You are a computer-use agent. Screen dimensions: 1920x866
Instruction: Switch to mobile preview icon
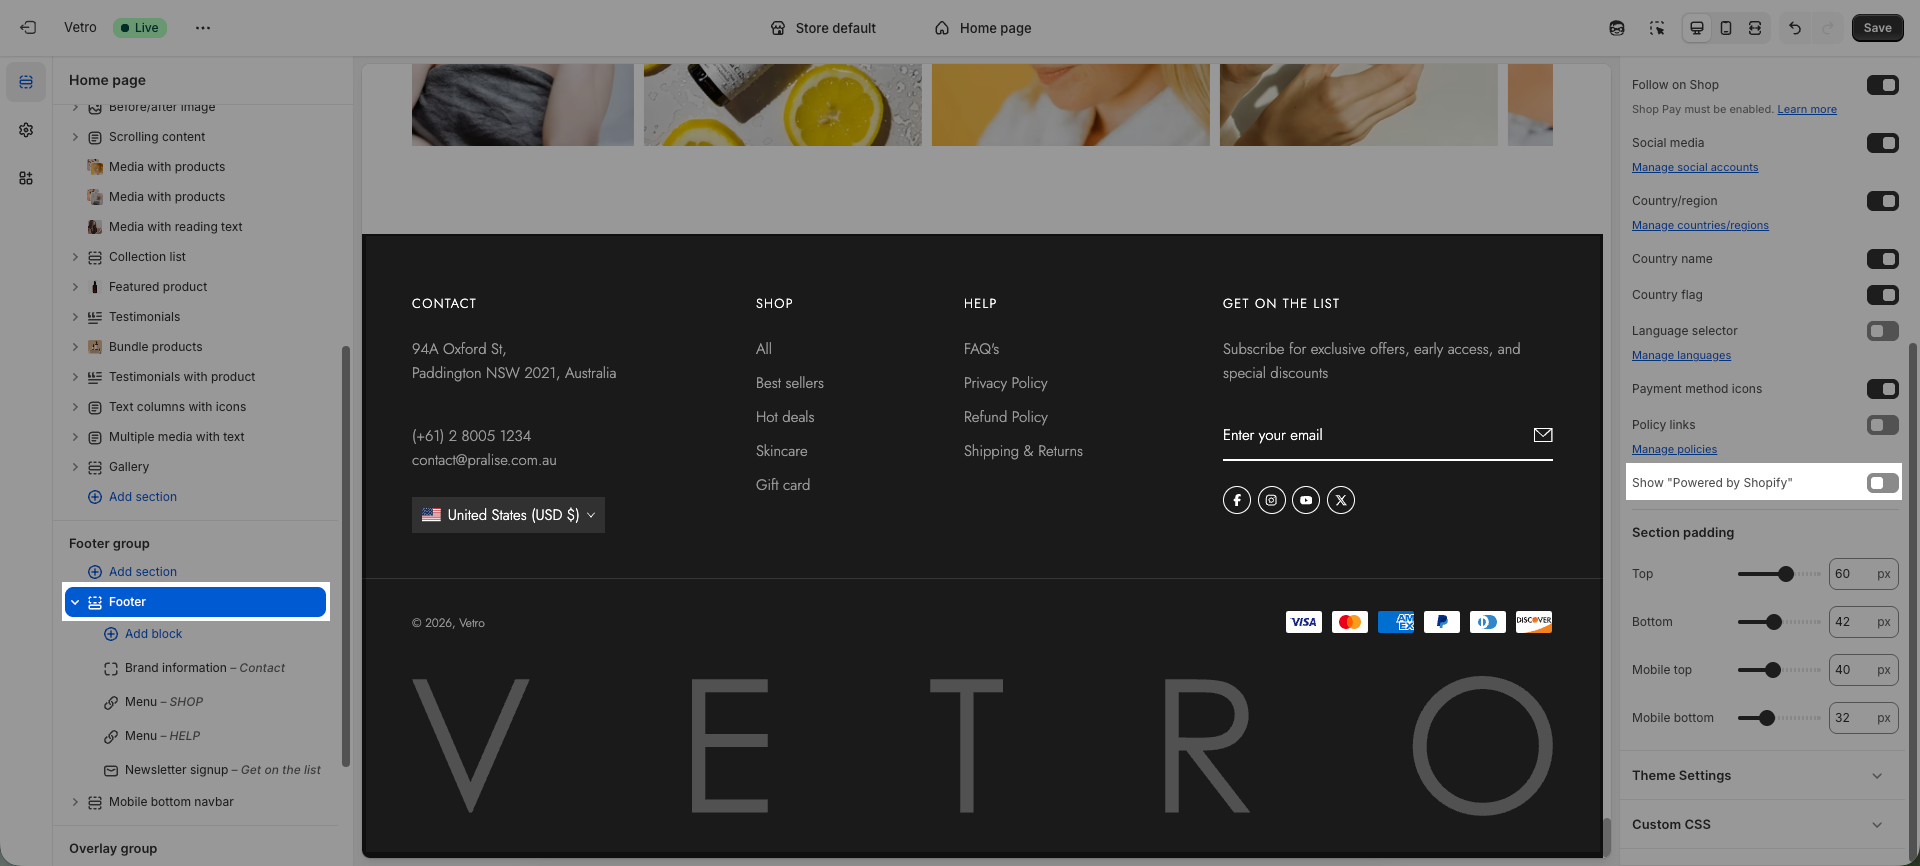1726,28
